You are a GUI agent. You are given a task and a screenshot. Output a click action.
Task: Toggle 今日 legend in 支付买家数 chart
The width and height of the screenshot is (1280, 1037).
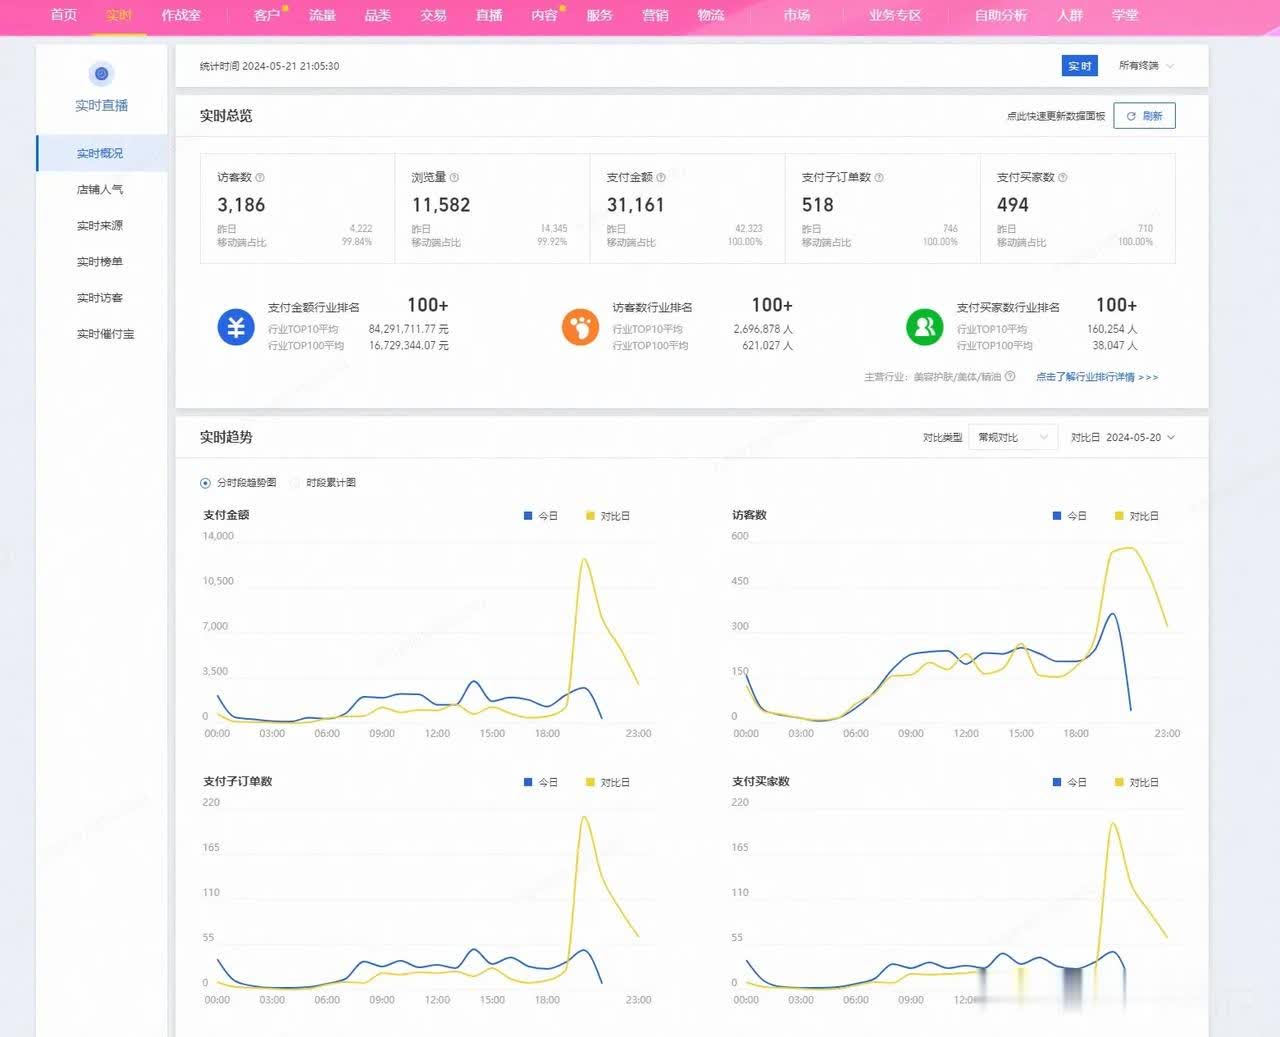(x=1070, y=782)
